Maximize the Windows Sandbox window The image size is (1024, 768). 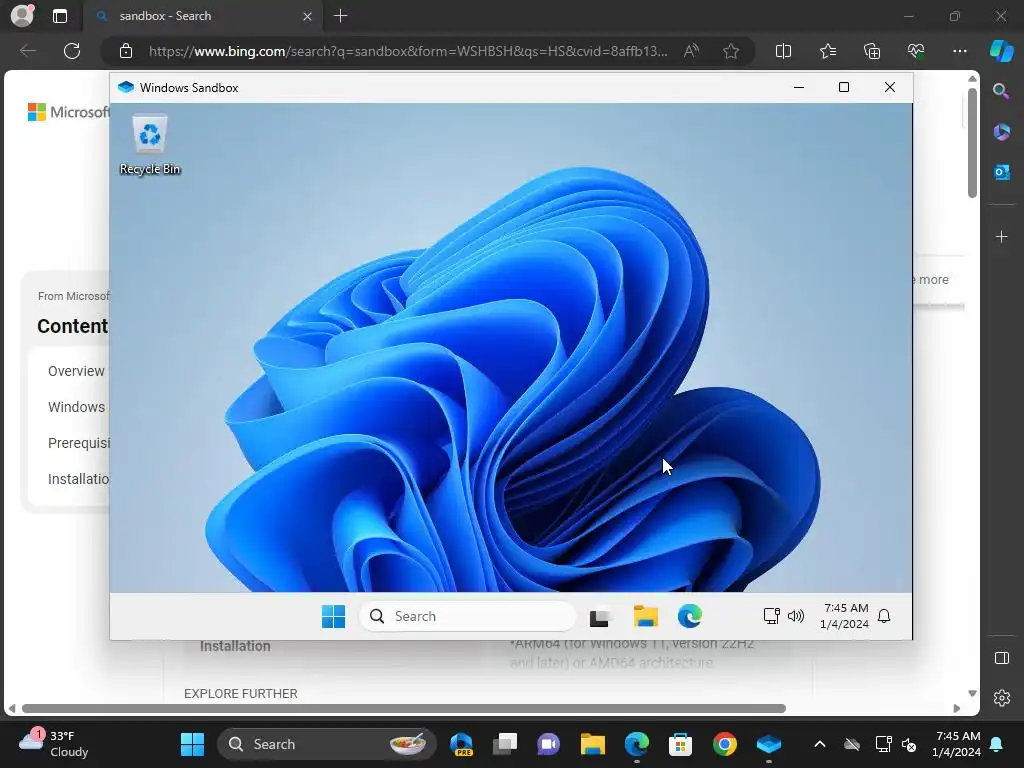844,88
